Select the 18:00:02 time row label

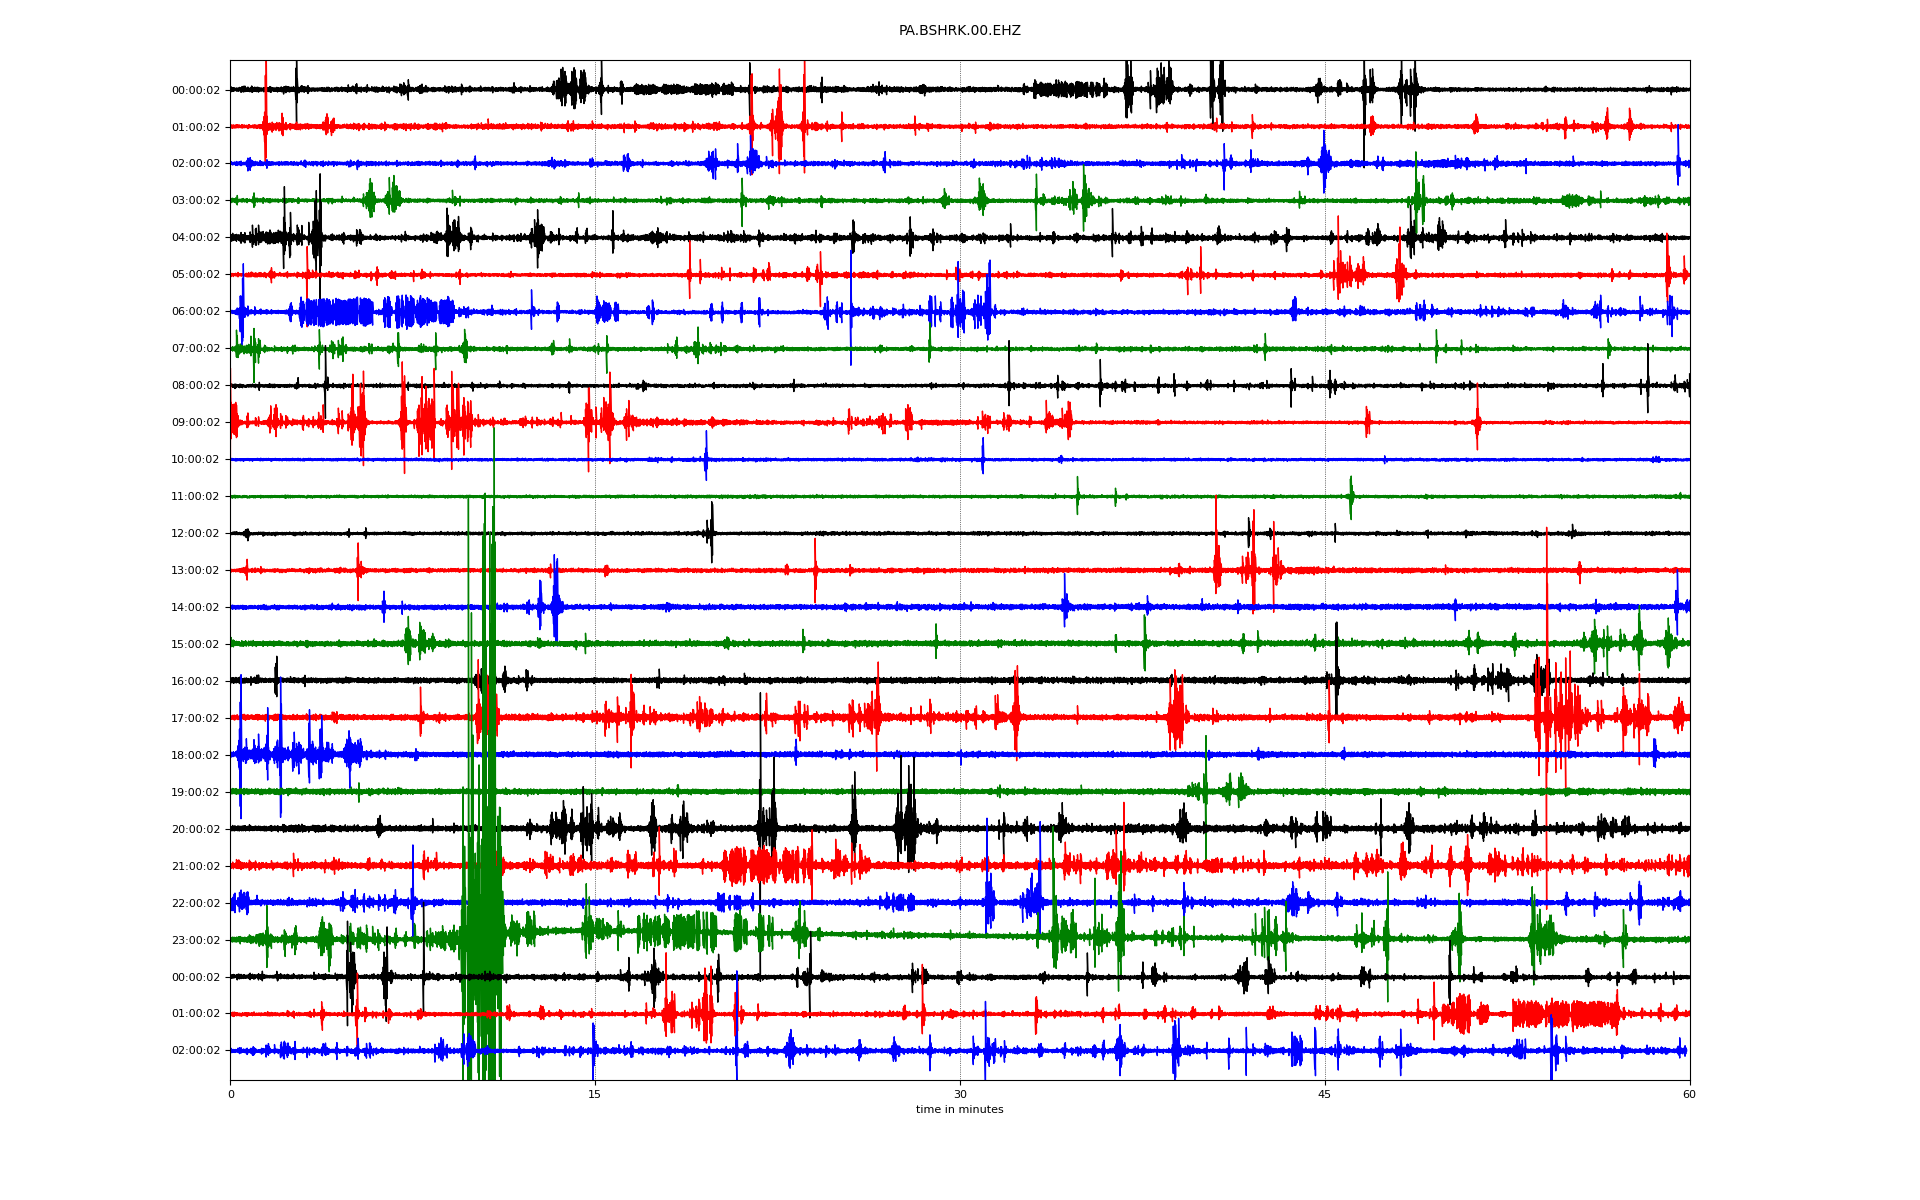[x=196, y=756]
